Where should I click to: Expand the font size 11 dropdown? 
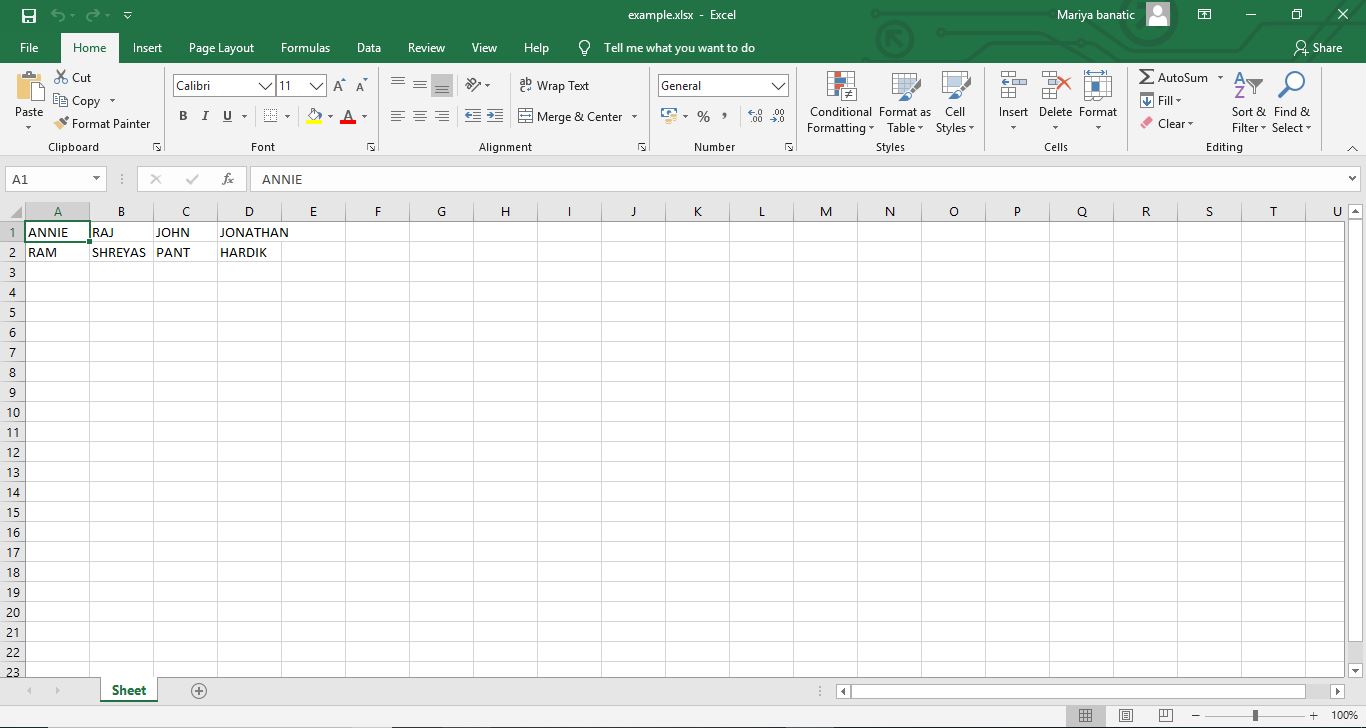point(316,86)
